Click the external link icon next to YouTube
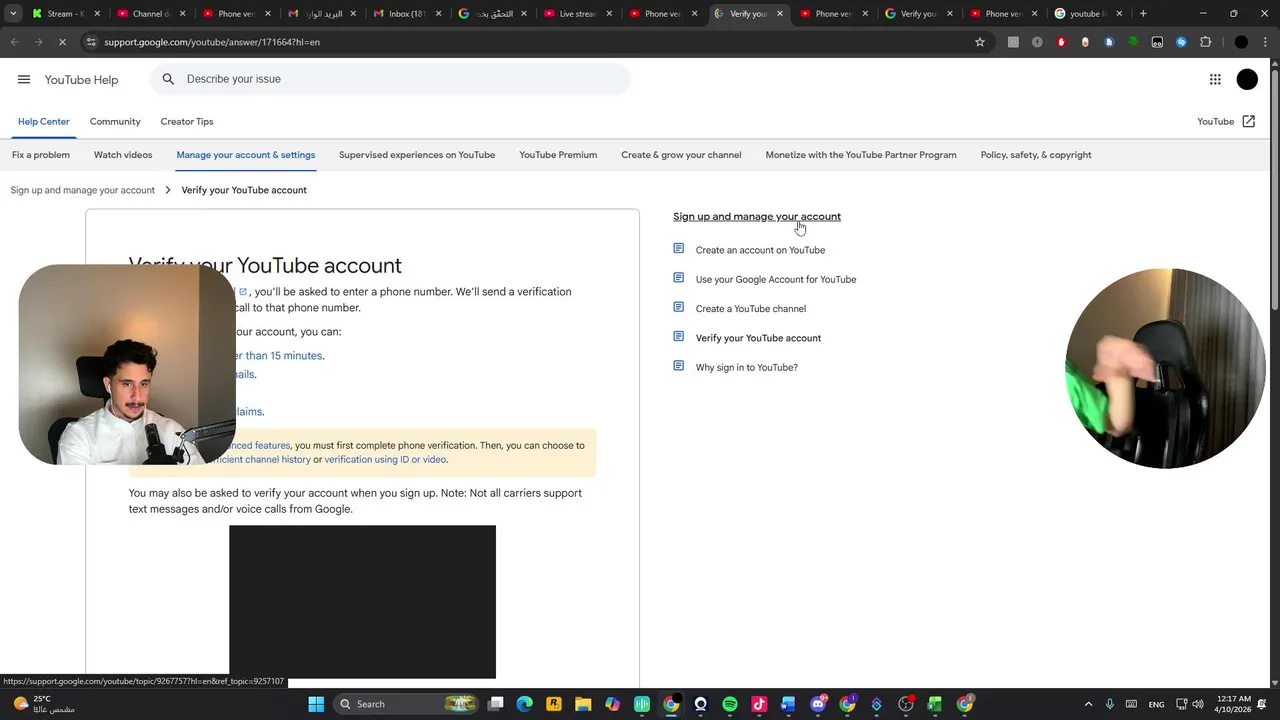The image size is (1280, 720). pos(1249,121)
